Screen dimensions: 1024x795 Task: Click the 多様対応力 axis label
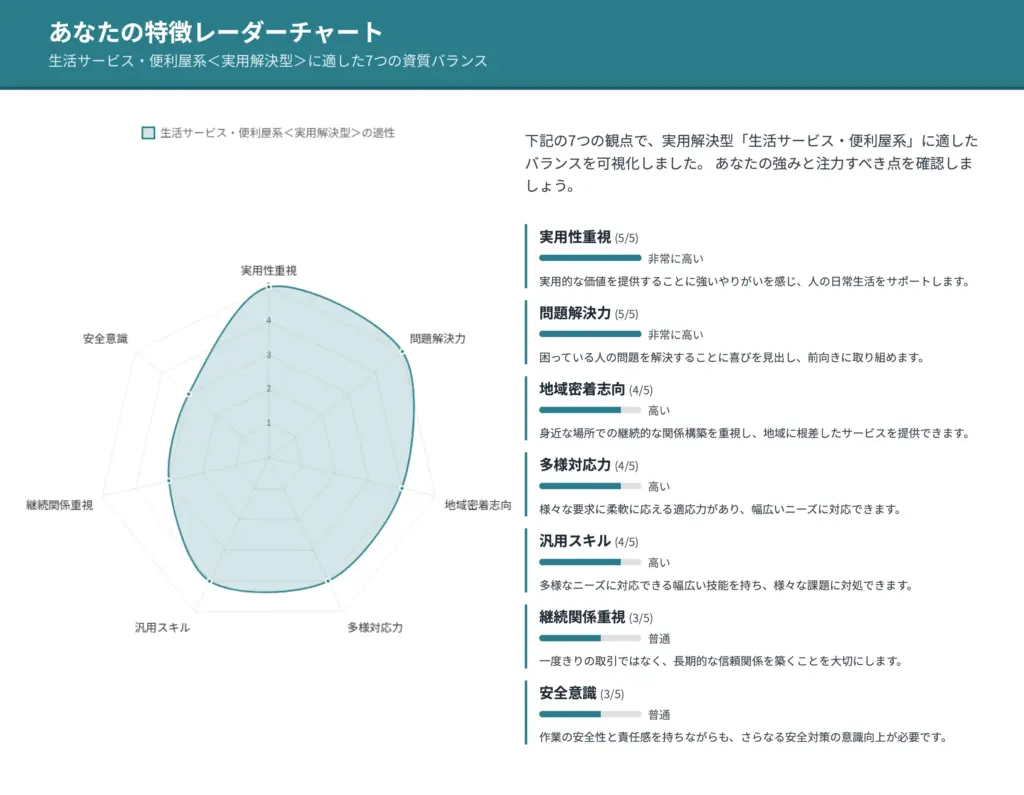tap(375, 627)
